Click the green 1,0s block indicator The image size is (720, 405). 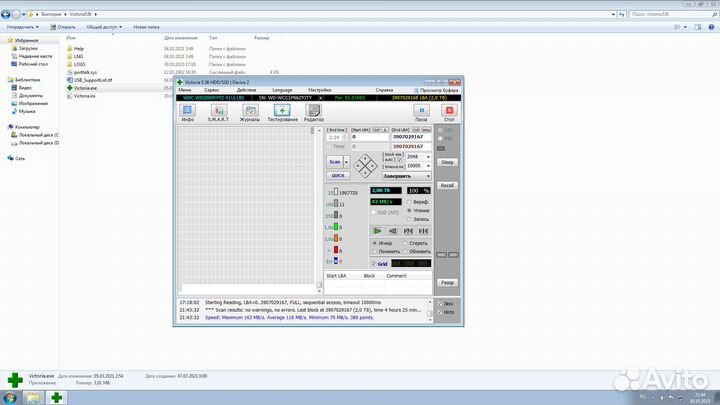tap(336, 227)
